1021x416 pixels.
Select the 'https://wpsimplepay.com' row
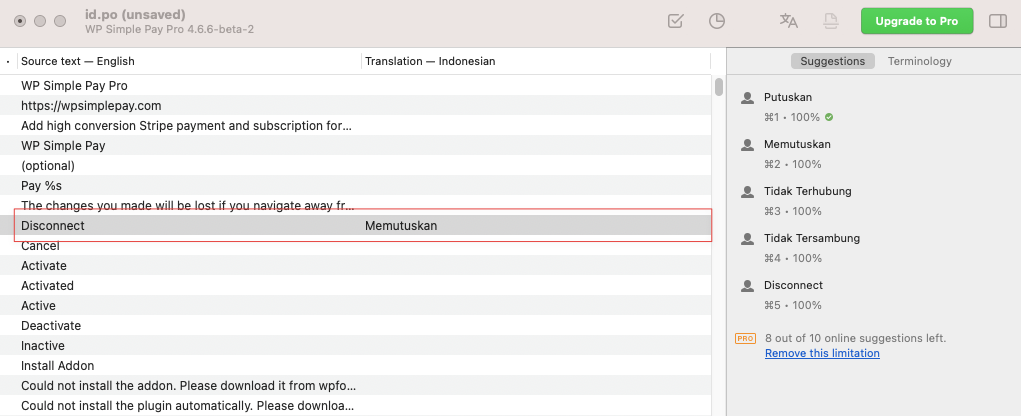(x=356, y=105)
